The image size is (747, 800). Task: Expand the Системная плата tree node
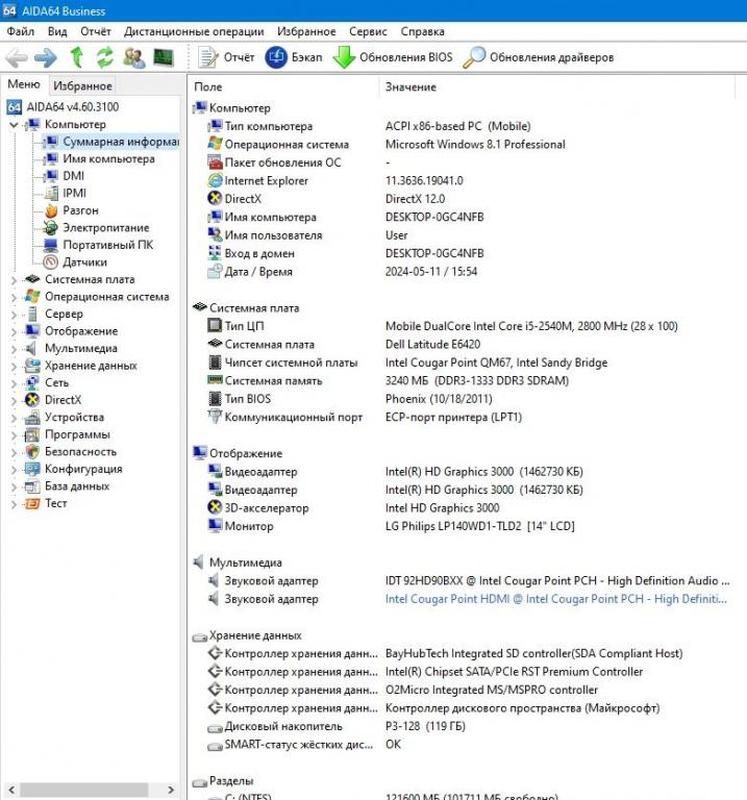(x=13, y=280)
